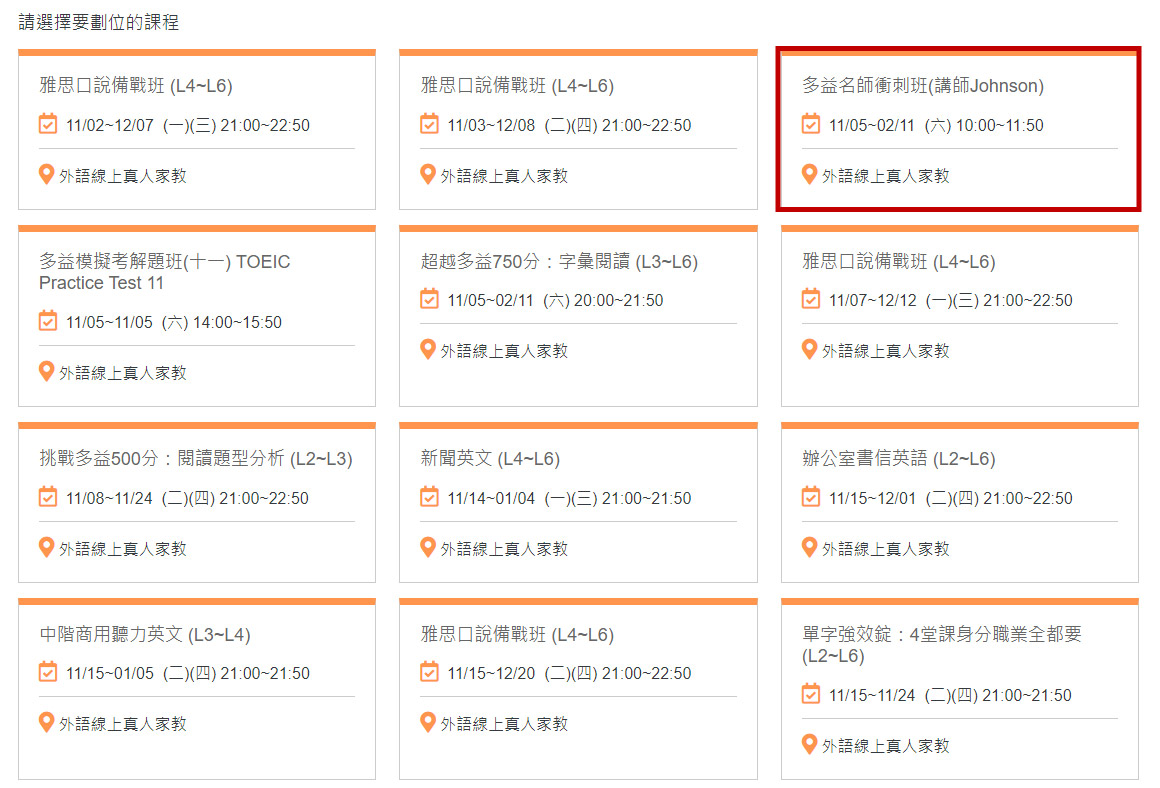This screenshot has height=788, width=1160.
Task: Click schedule text 11/08~11/24 (二)(四) 21:00~22:50
Action: 187,498
